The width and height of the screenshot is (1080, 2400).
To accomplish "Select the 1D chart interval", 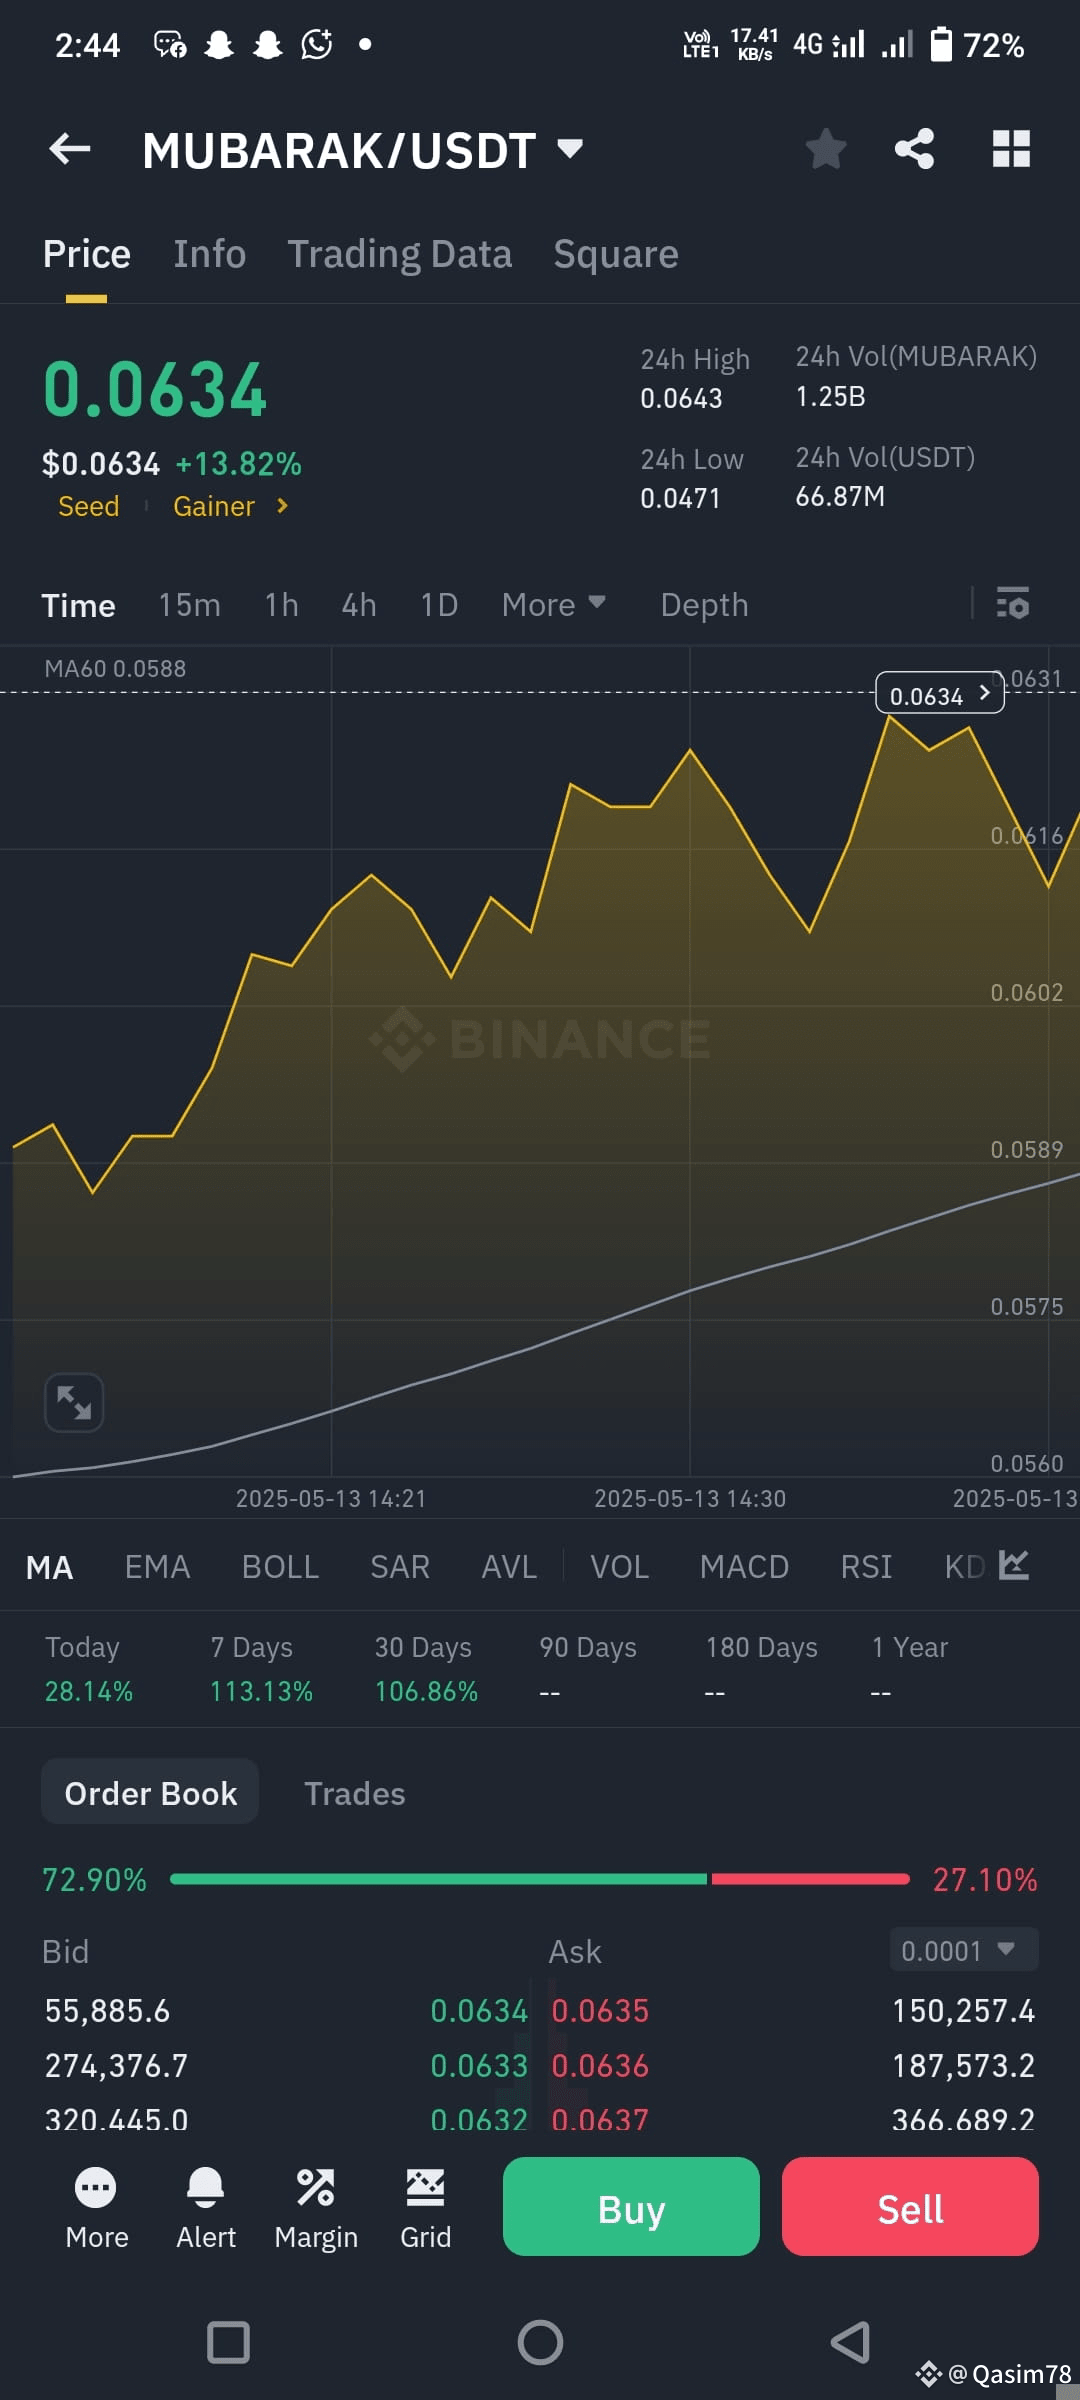I will (x=439, y=605).
